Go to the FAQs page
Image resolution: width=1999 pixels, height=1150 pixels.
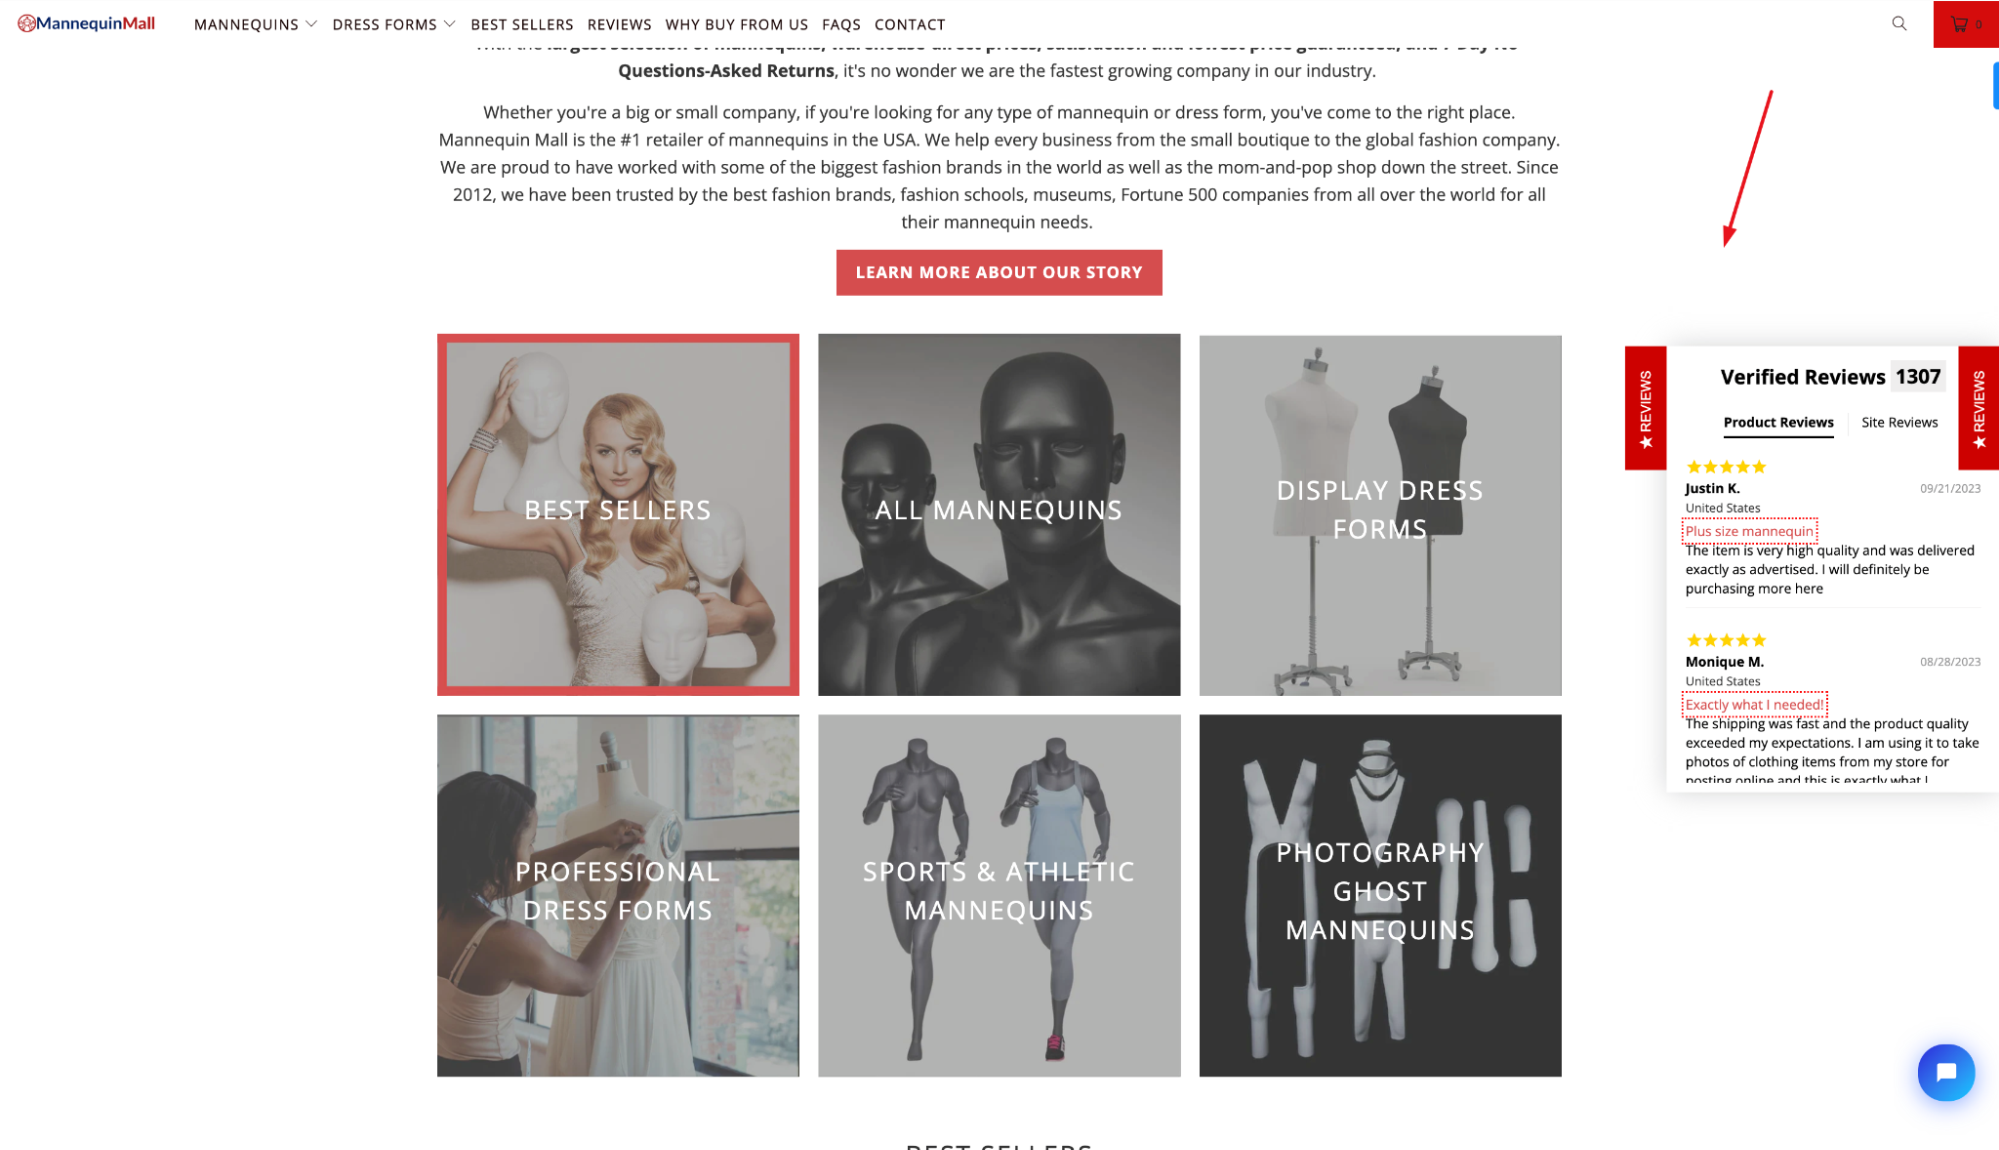tap(841, 24)
